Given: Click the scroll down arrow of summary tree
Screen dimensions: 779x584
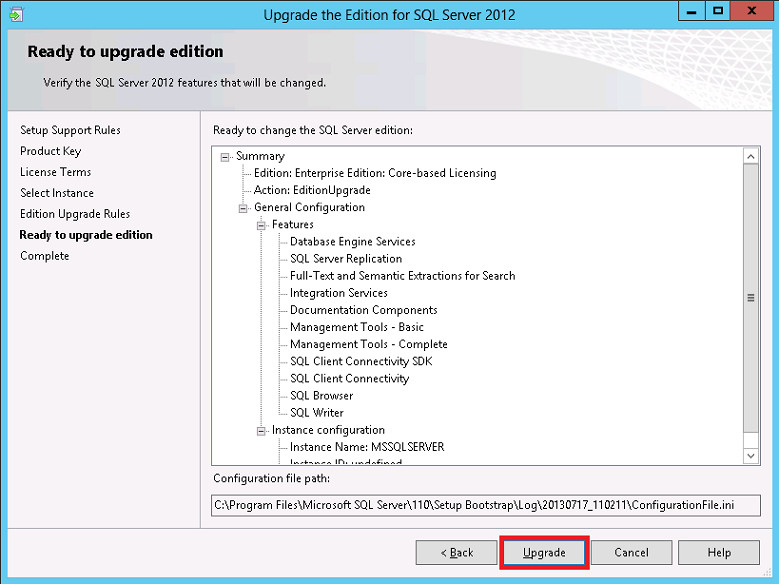Looking at the screenshot, I should tap(751, 455).
